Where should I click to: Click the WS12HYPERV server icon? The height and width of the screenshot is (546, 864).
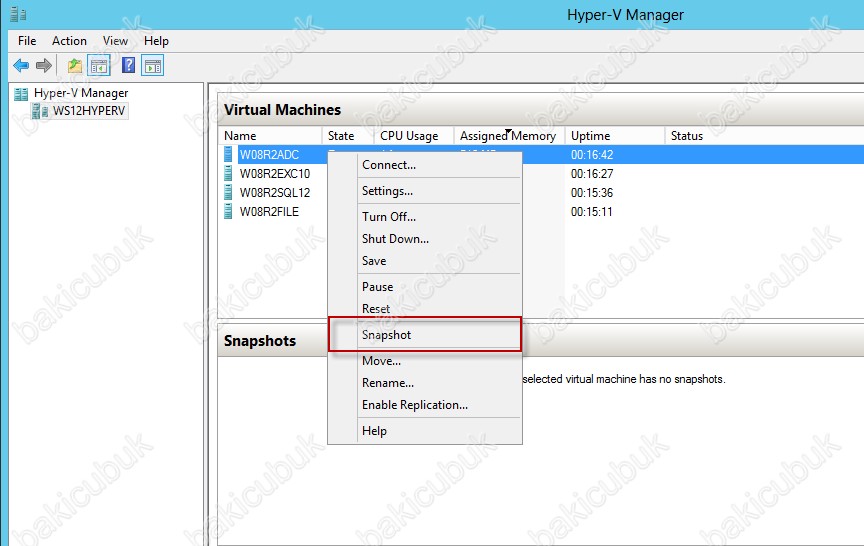click(40, 111)
